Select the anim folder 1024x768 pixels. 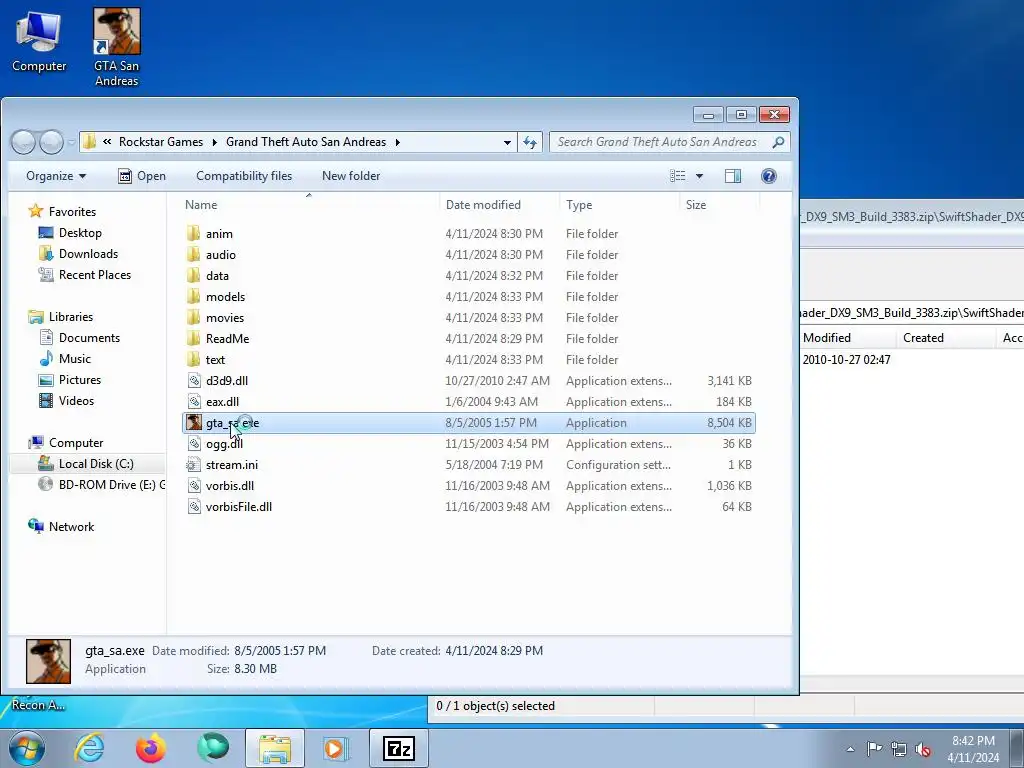click(x=219, y=234)
